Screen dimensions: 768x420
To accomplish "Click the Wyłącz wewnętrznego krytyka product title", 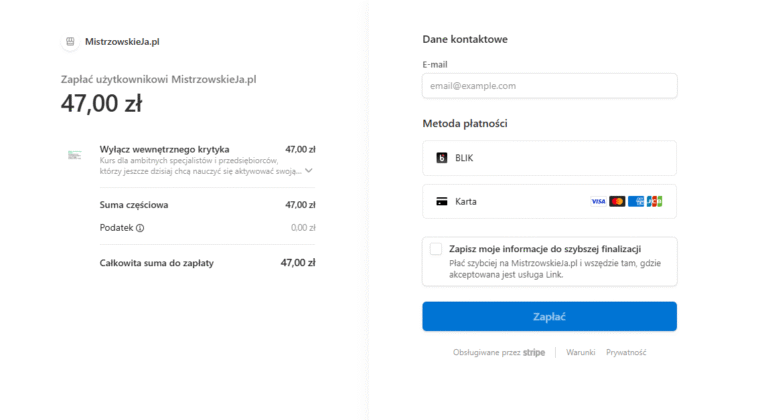I will 164,149.
